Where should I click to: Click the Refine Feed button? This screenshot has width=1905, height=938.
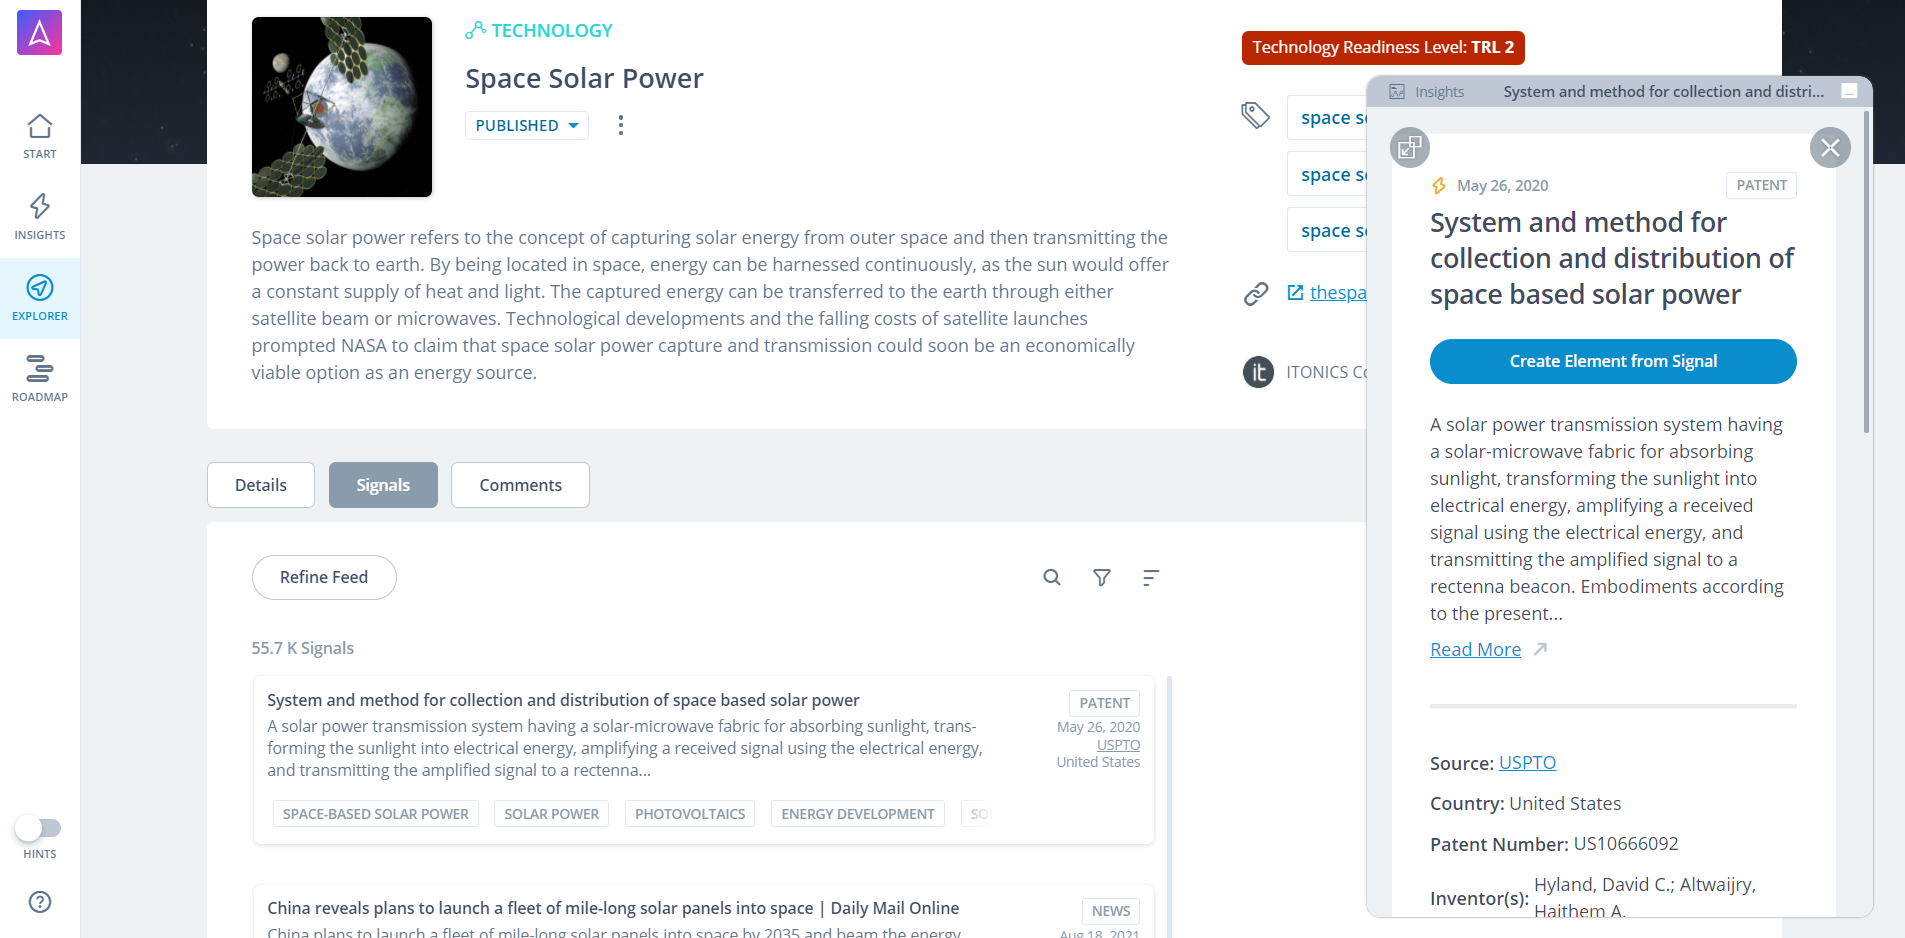(x=324, y=577)
